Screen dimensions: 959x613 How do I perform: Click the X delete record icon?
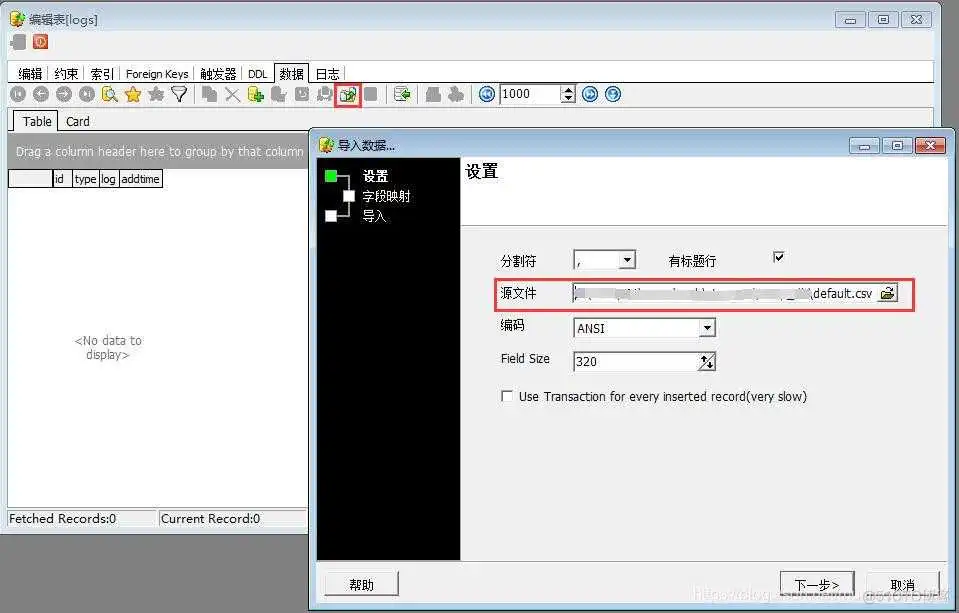coord(232,94)
